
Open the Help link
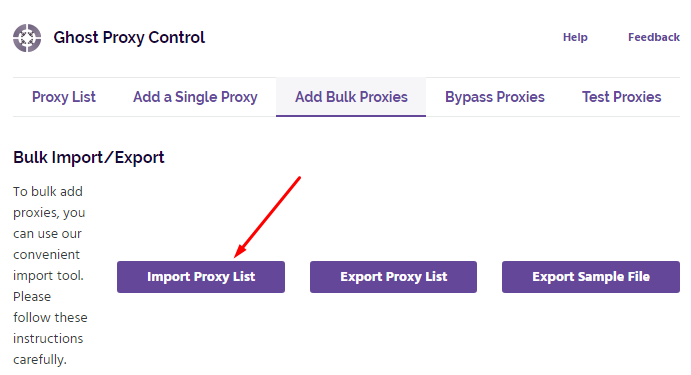click(575, 37)
